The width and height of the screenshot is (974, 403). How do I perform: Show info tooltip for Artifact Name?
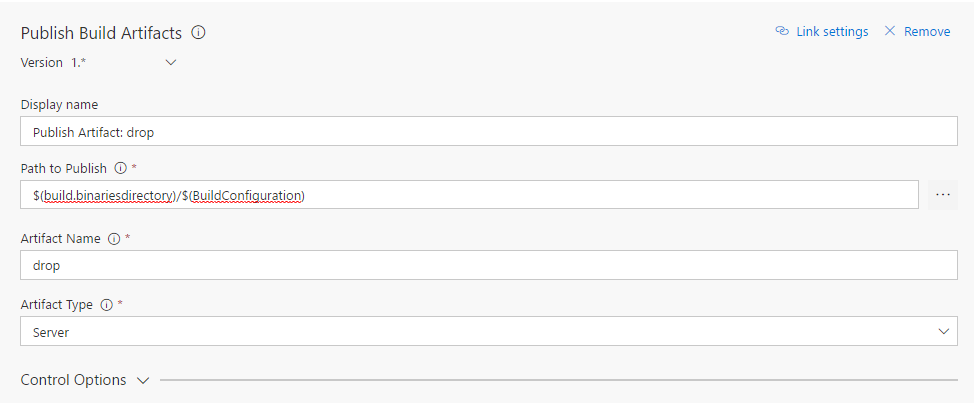(x=113, y=238)
